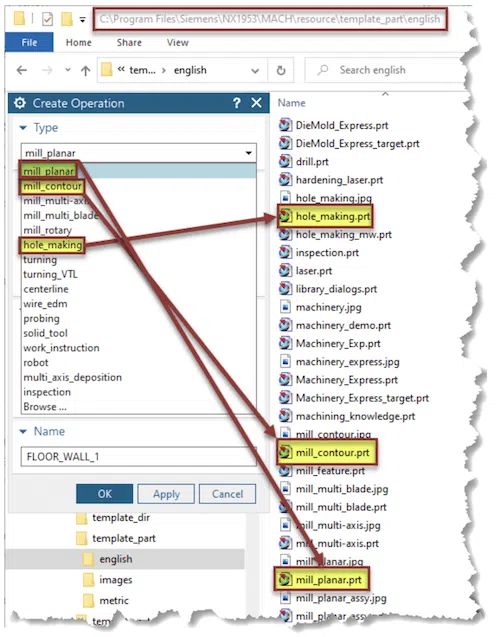
Task: Click the inspection.prt file icon
Action: (x=285, y=252)
